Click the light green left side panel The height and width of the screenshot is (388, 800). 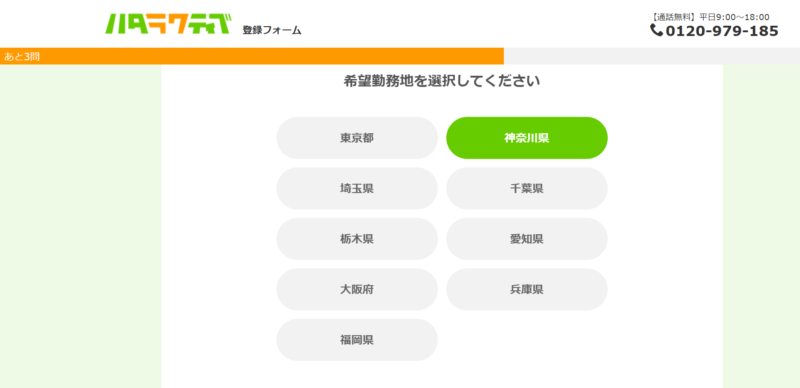tap(81, 226)
